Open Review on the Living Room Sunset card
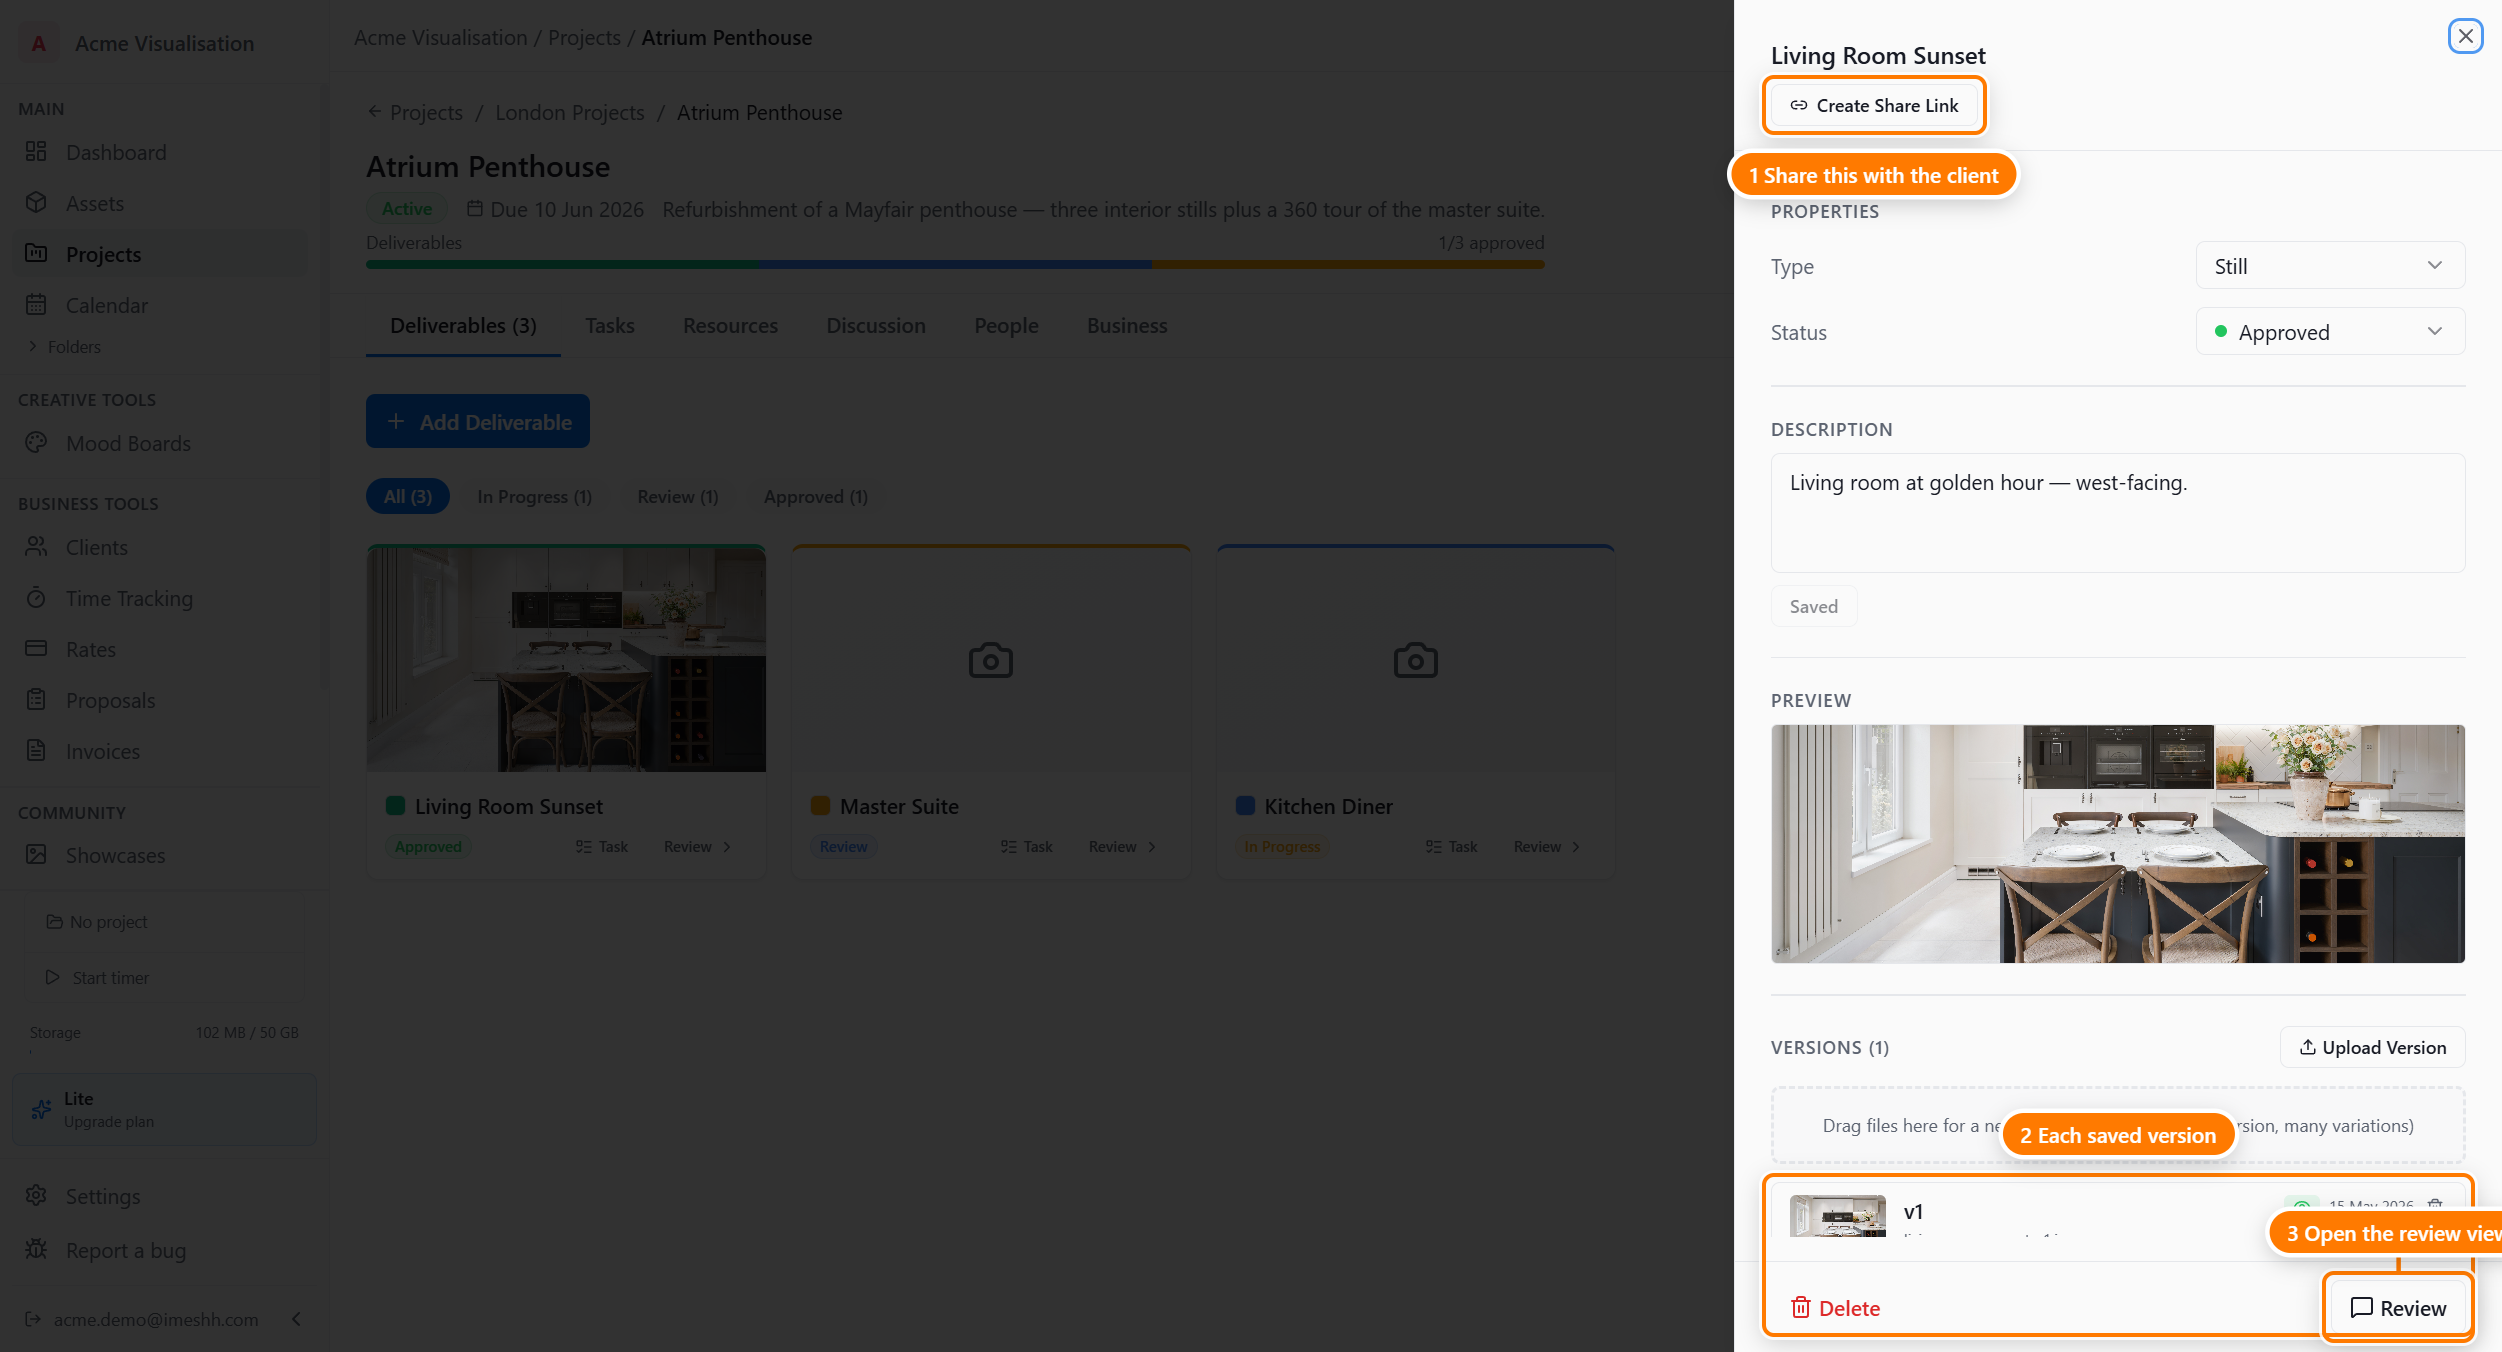Screen dimensions: 2502x1352 coord(698,847)
